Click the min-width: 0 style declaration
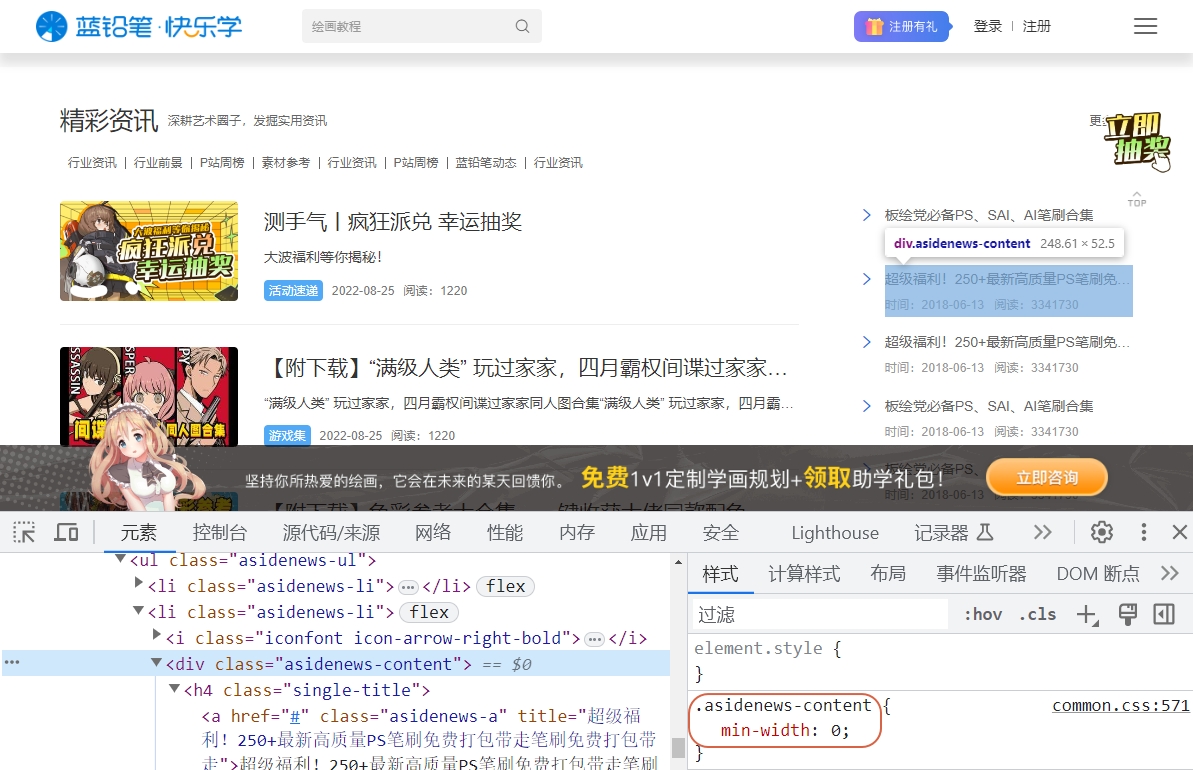Image resolution: width=1193 pixels, height=770 pixels. point(784,730)
